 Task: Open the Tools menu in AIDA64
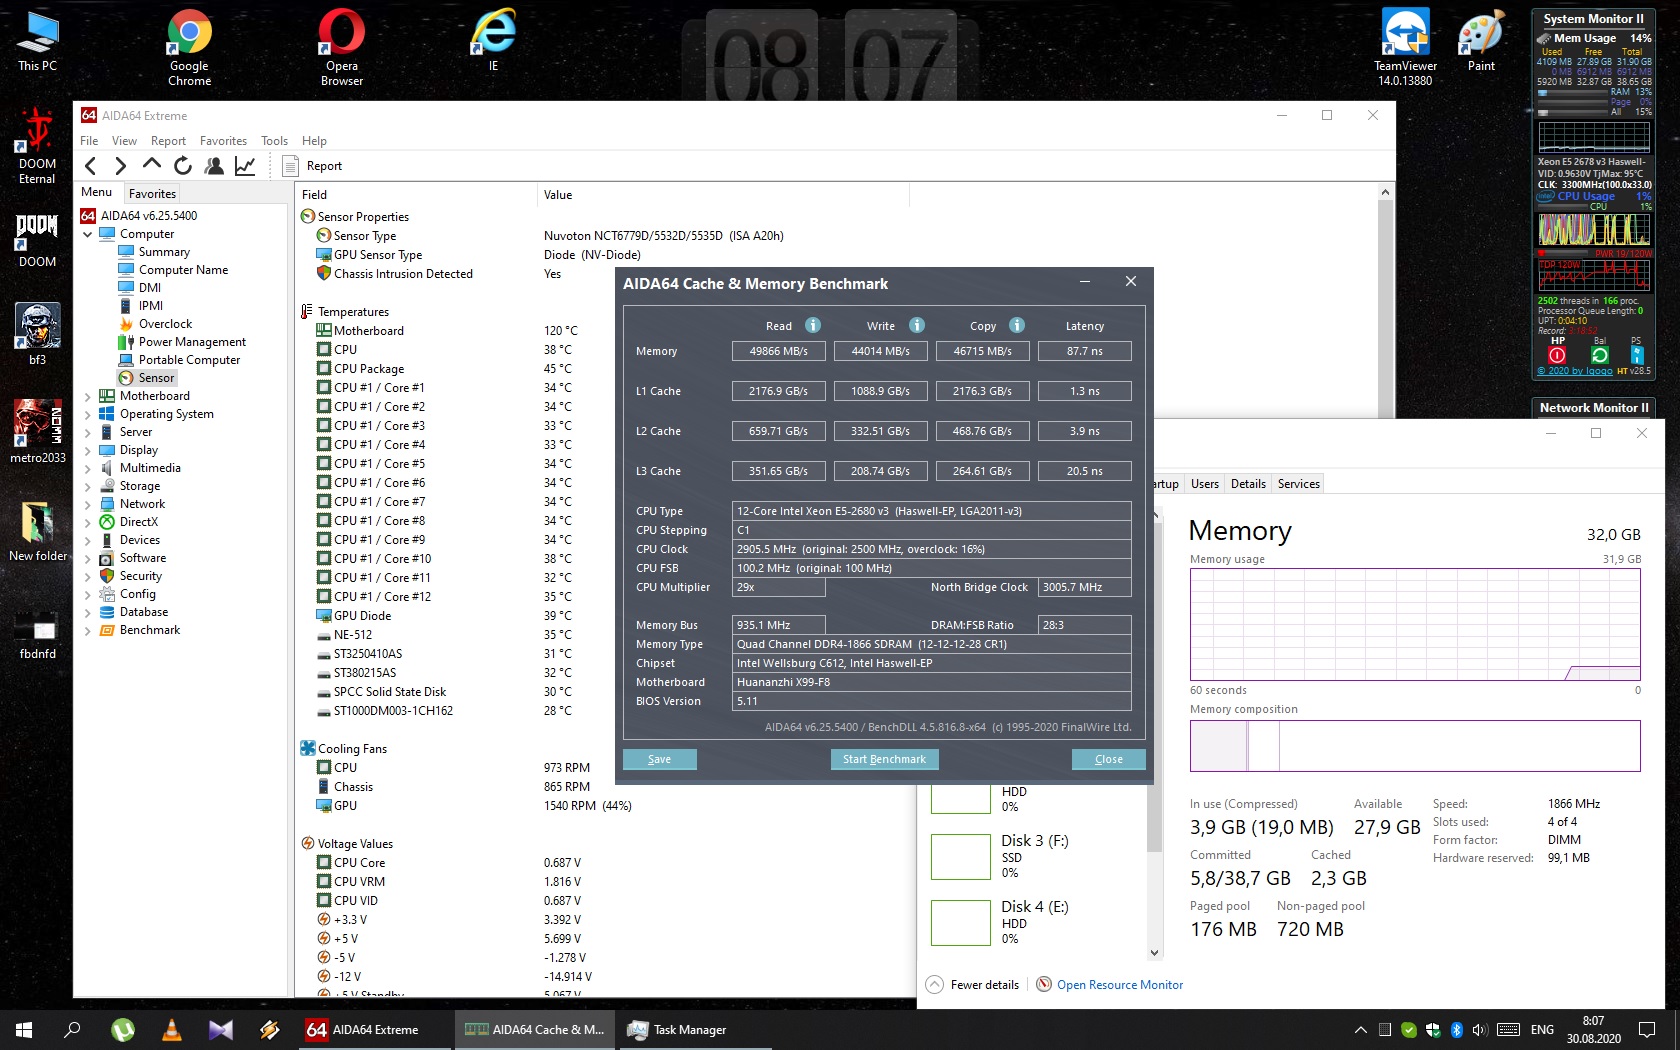(x=274, y=141)
